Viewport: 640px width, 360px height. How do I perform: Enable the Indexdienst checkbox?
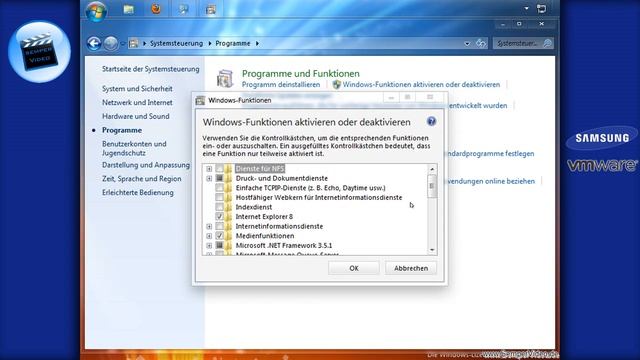point(219,207)
